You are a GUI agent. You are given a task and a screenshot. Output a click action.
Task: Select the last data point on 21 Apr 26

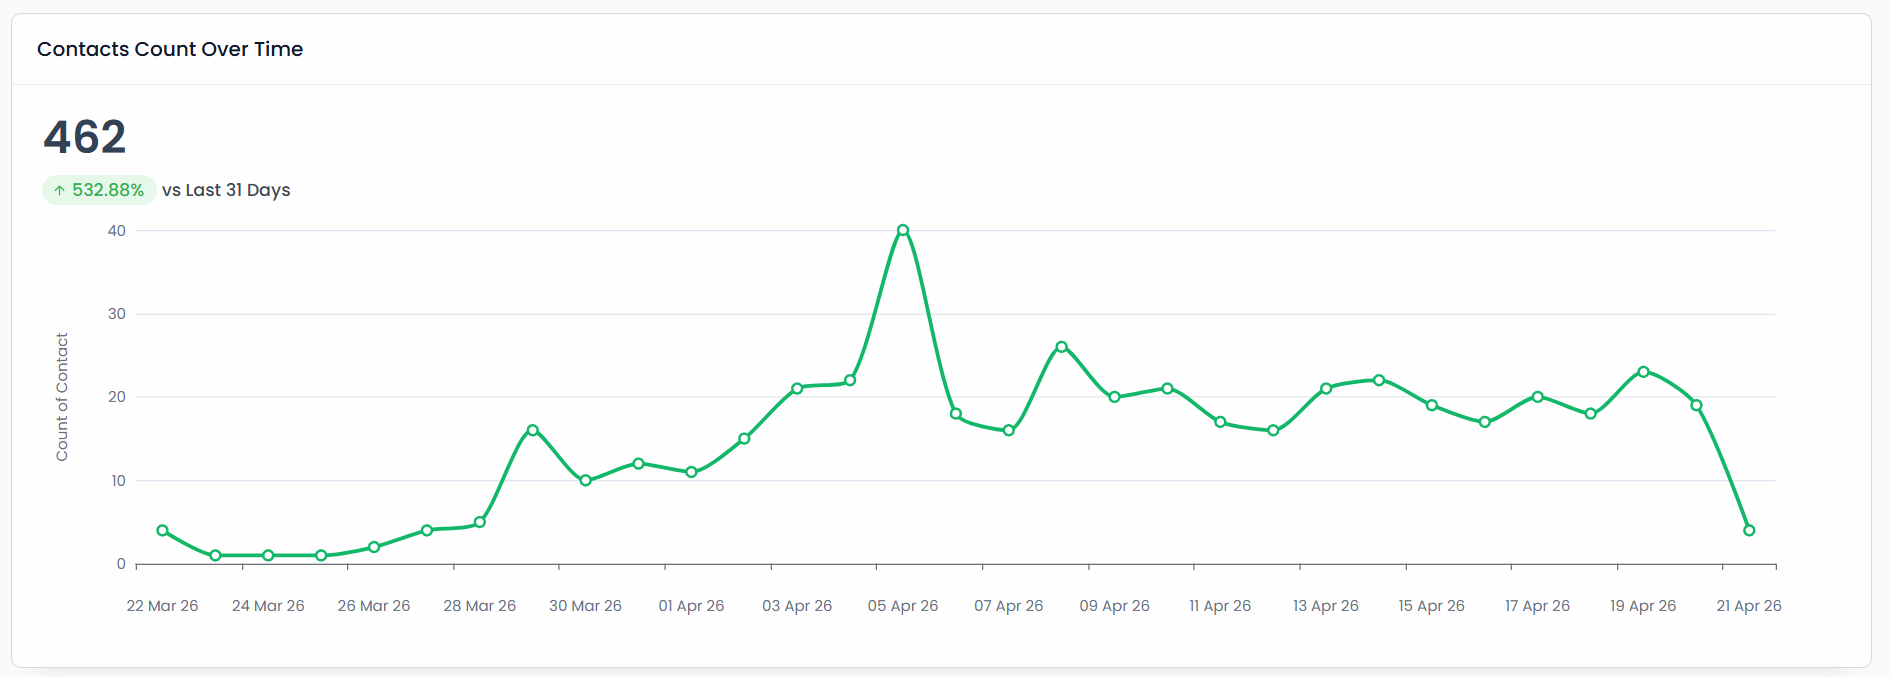point(1749,530)
